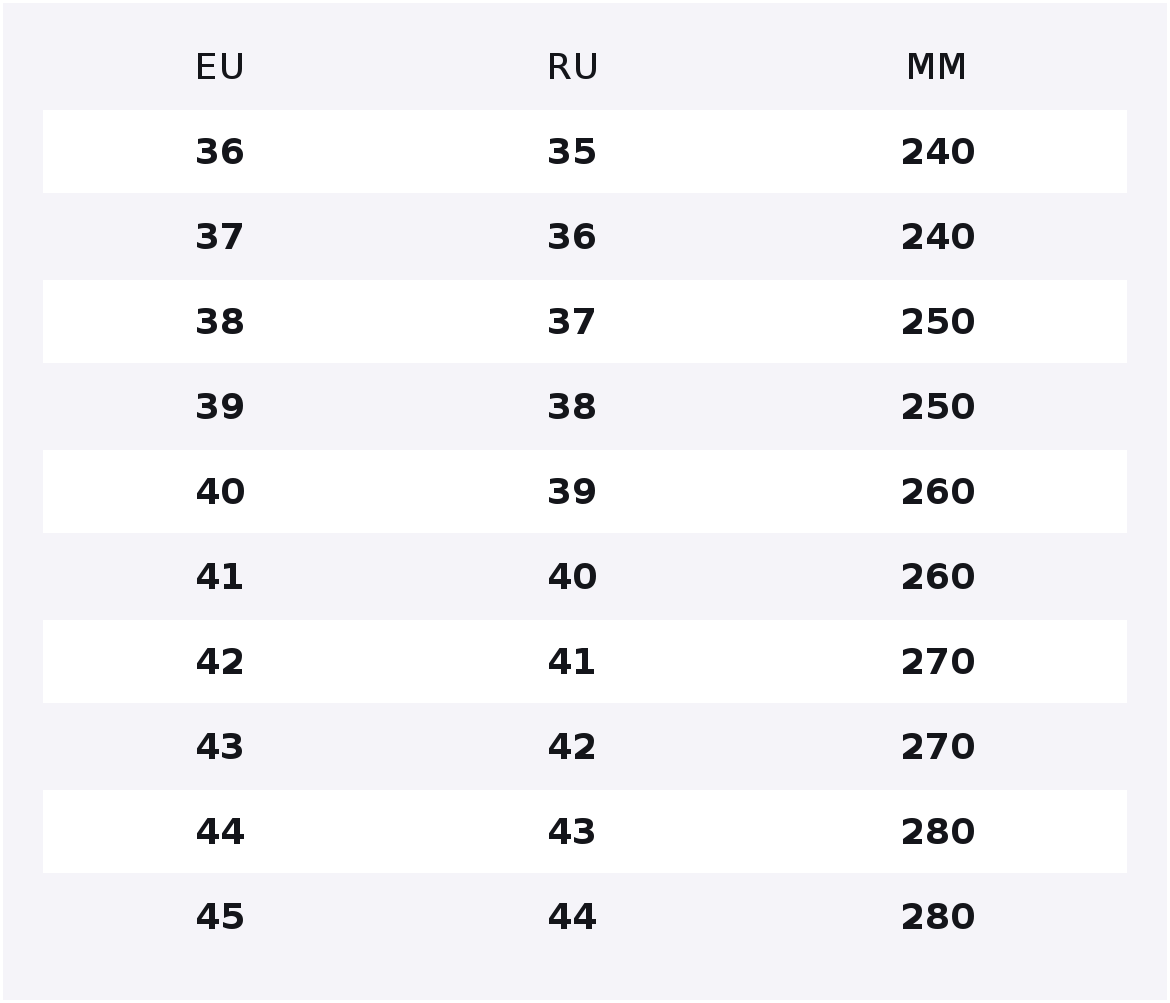Select EU size 36 cell

tap(219, 151)
